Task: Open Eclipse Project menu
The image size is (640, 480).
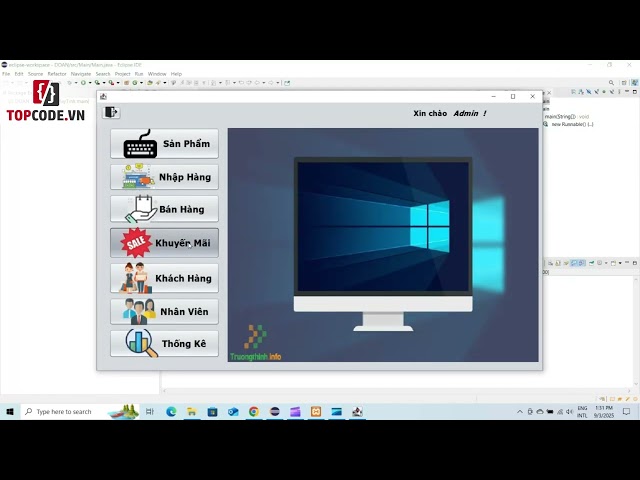Action: point(122,74)
